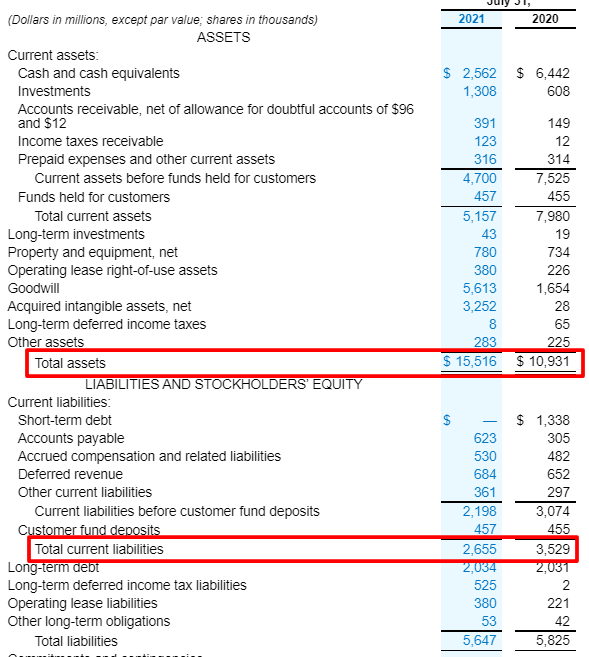This screenshot has width=589, height=657.
Task: Select deferred tax liabilities value 525
Action: (485, 586)
